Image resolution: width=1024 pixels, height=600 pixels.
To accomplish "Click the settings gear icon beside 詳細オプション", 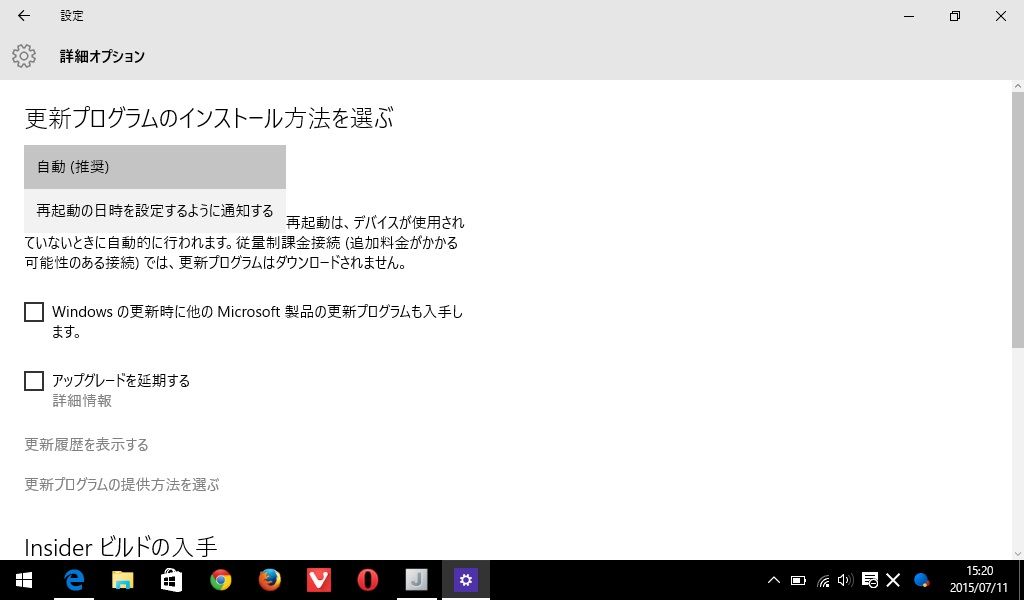I will pyautogui.click(x=24, y=56).
